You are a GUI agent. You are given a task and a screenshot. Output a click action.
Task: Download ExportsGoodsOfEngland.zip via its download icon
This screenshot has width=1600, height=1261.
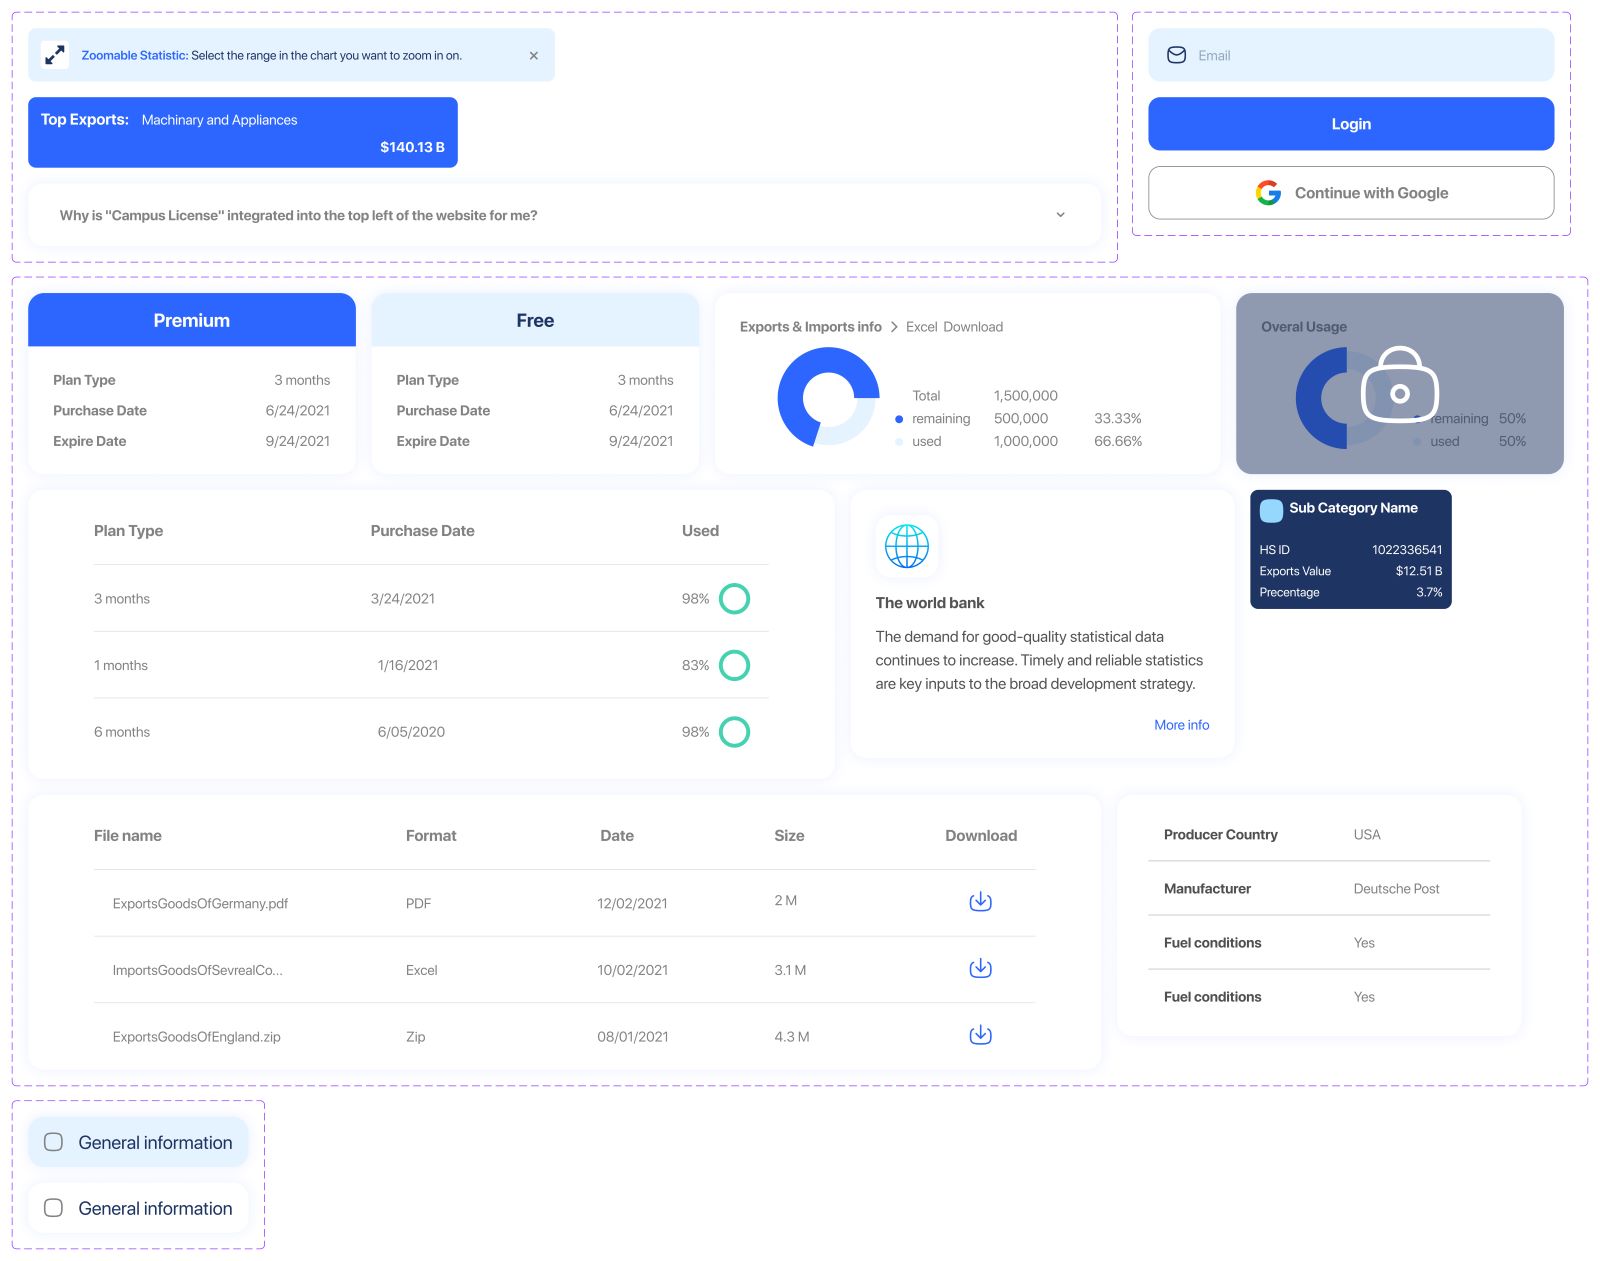980,1035
